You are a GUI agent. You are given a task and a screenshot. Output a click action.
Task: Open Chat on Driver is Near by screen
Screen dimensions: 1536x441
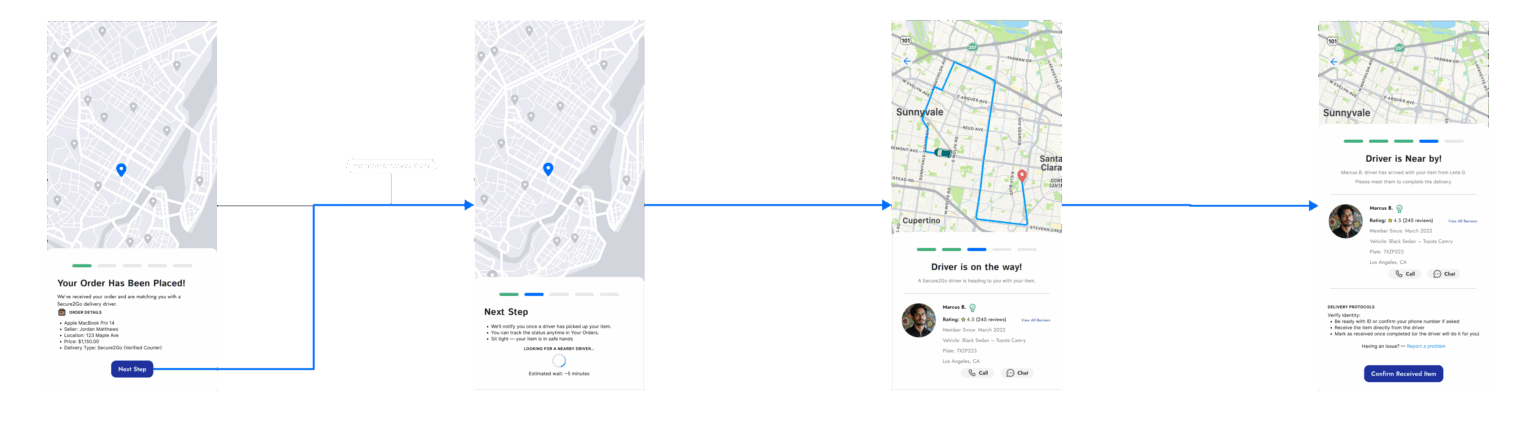pyautogui.click(x=1445, y=273)
